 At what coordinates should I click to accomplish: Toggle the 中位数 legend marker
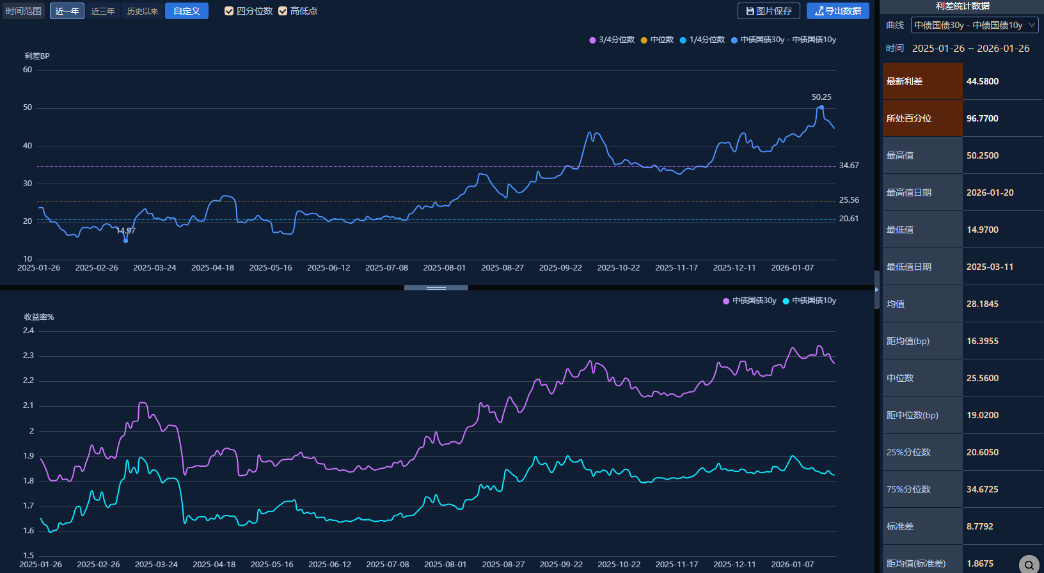643,40
